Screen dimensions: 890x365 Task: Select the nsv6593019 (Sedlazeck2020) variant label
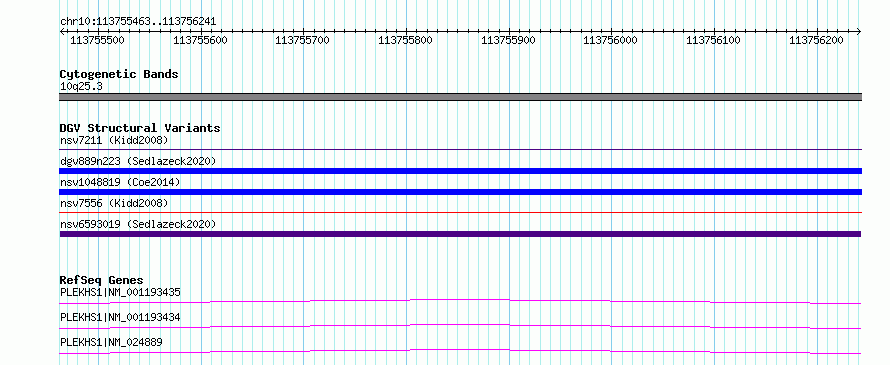(x=138, y=224)
